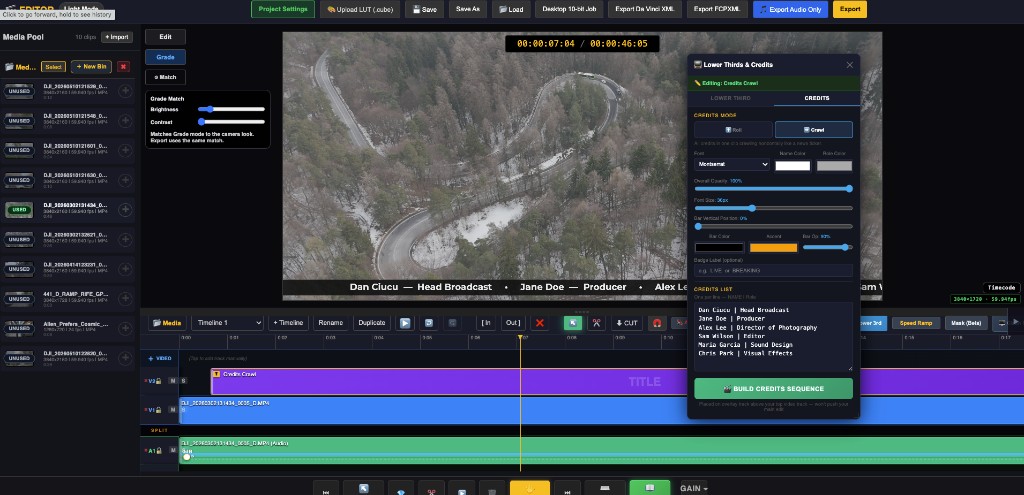Screen dimensions: 1024x495
Task: Mute track V1 with its M button
Action: click(x=173, y=409)
